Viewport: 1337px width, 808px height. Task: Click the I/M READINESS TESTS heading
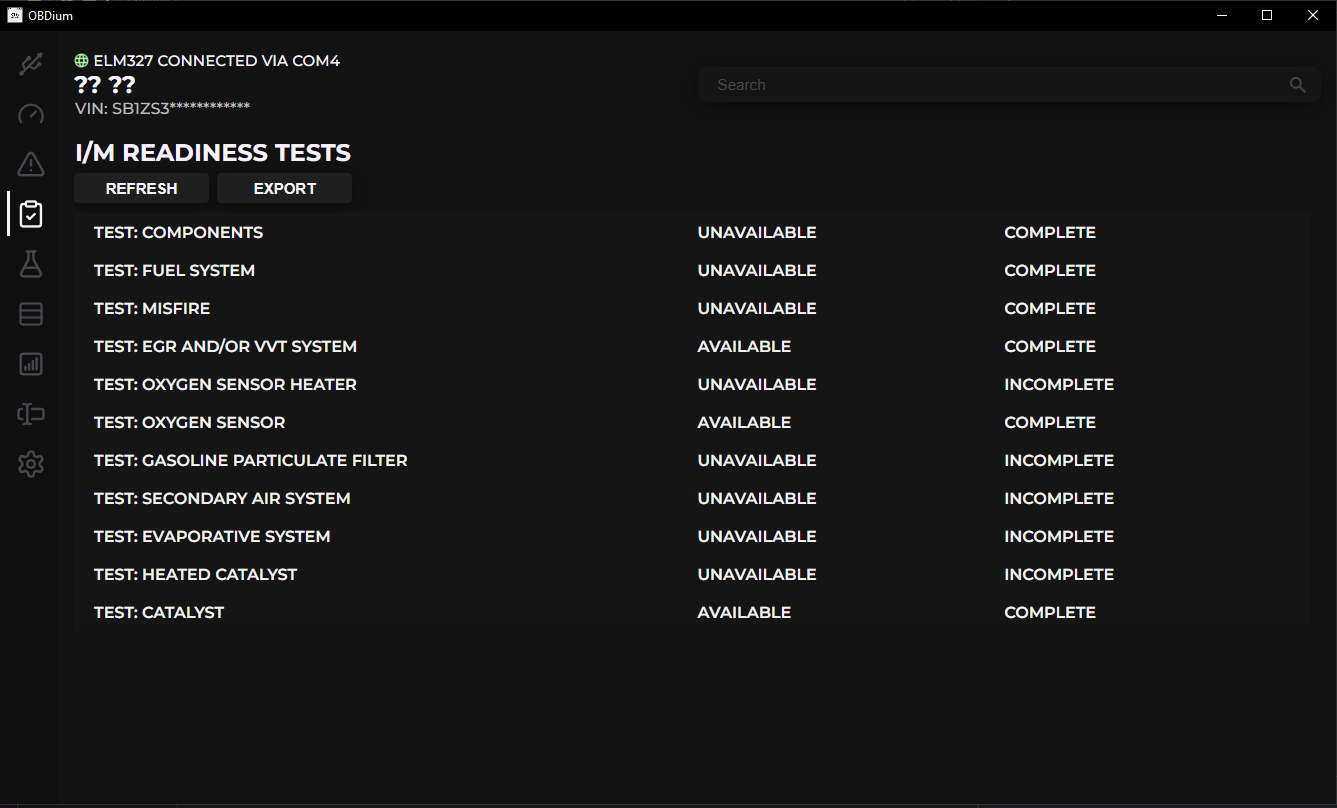click(213, 153)
